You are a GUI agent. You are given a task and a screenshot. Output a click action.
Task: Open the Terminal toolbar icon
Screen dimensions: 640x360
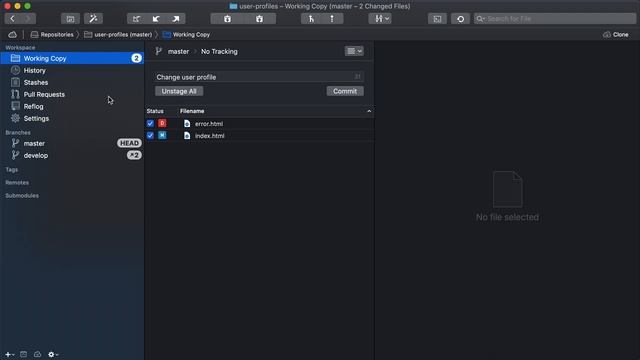[437, 19]
